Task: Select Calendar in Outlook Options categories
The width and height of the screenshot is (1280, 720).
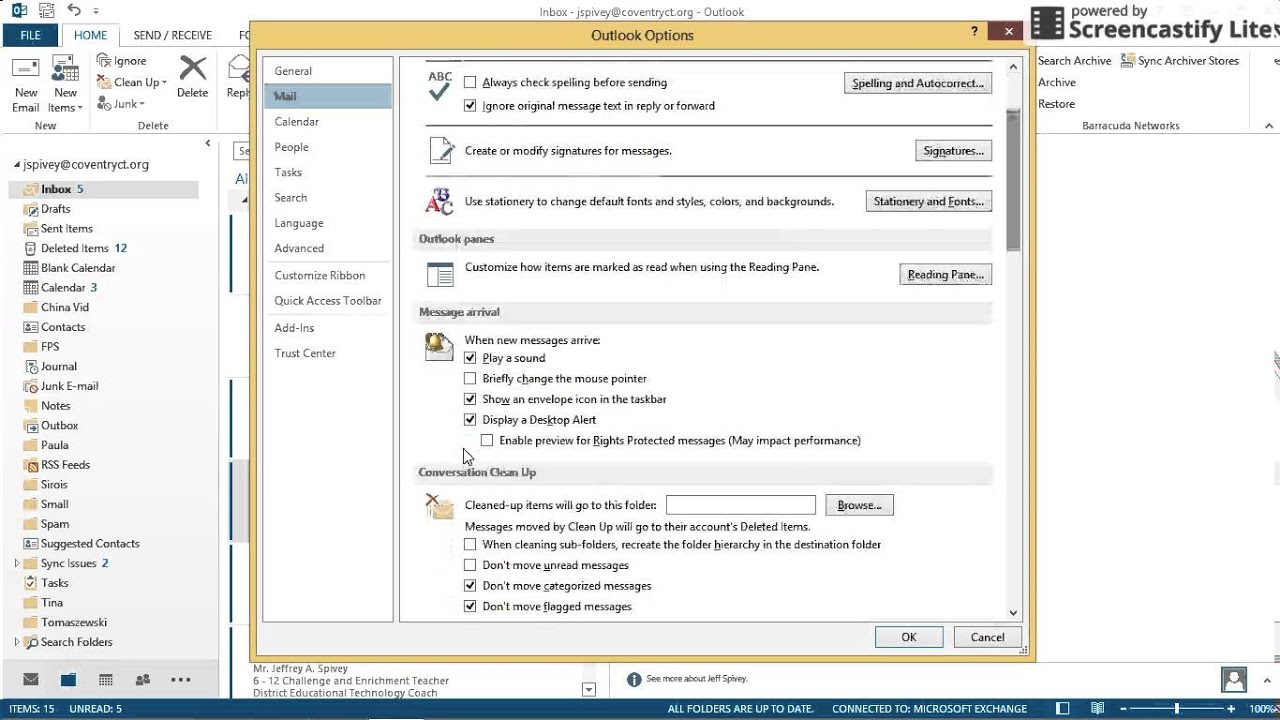Action: point(297,122)
